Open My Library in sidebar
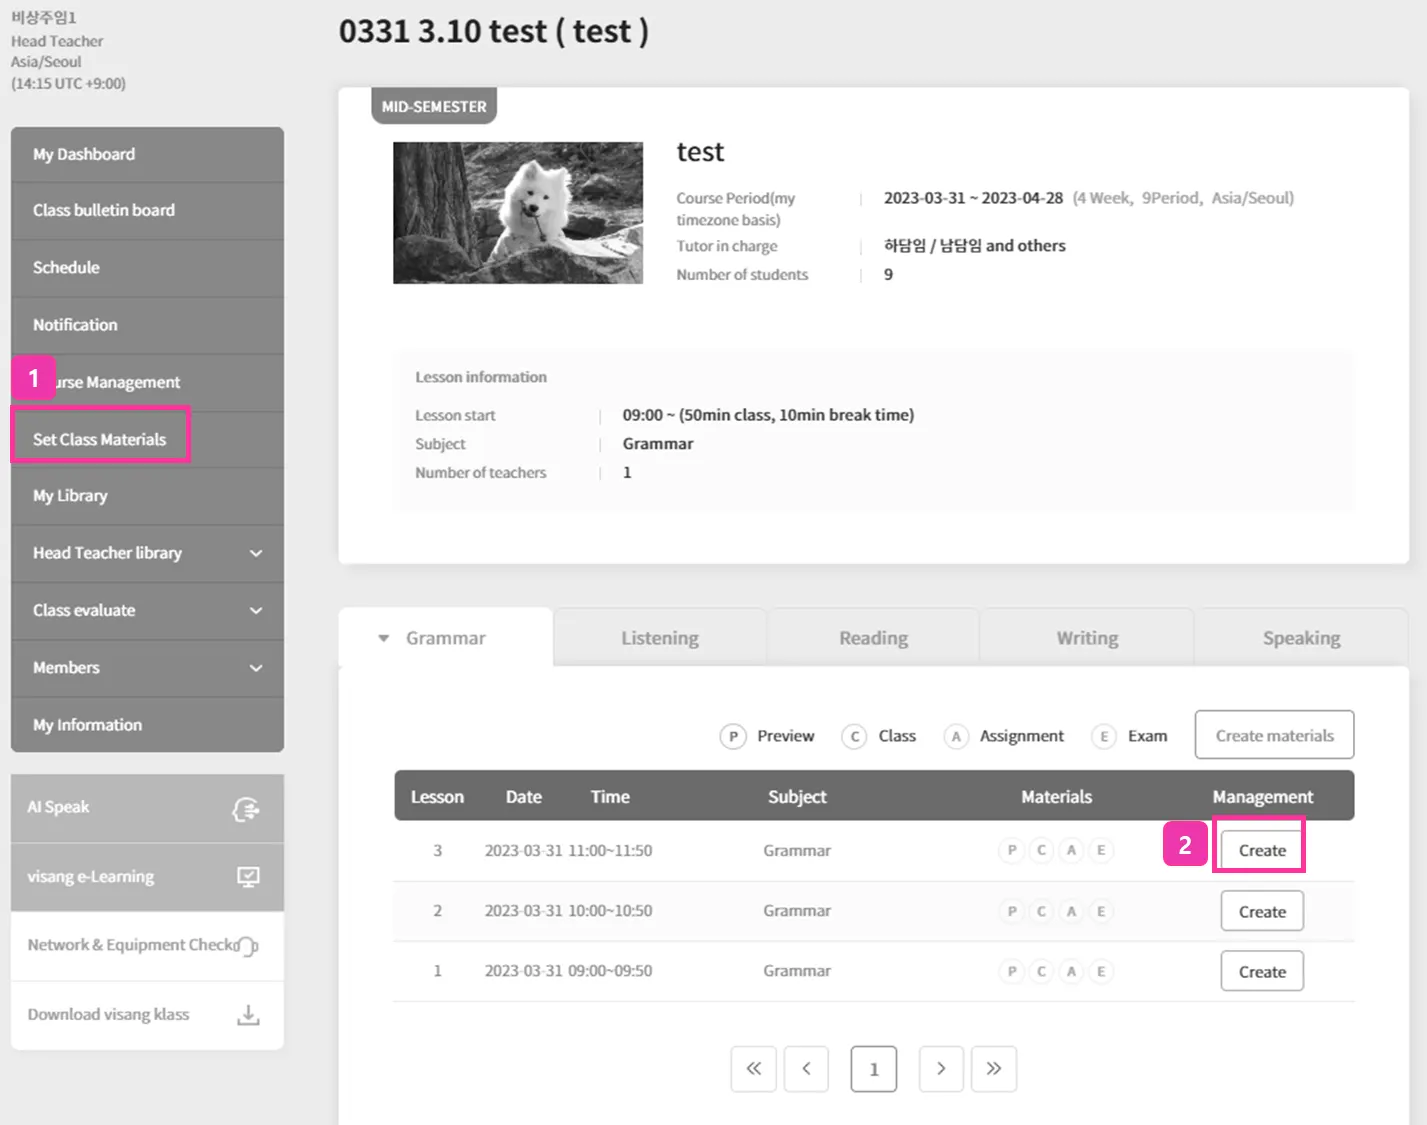Image resolution: width=1427 pixels, height=1125 pixels. (x=147, y=496)
